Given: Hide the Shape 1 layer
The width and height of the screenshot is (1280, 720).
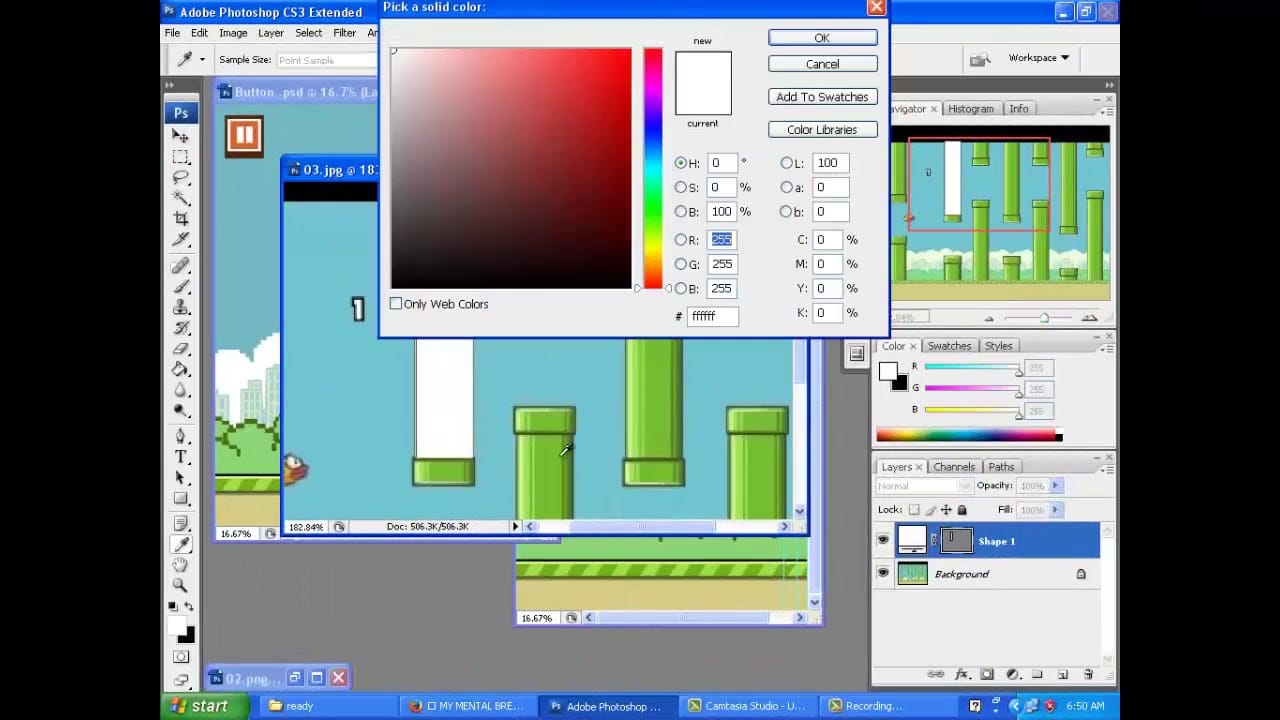Looking at the screenshot, I should (x=882, y=541).
